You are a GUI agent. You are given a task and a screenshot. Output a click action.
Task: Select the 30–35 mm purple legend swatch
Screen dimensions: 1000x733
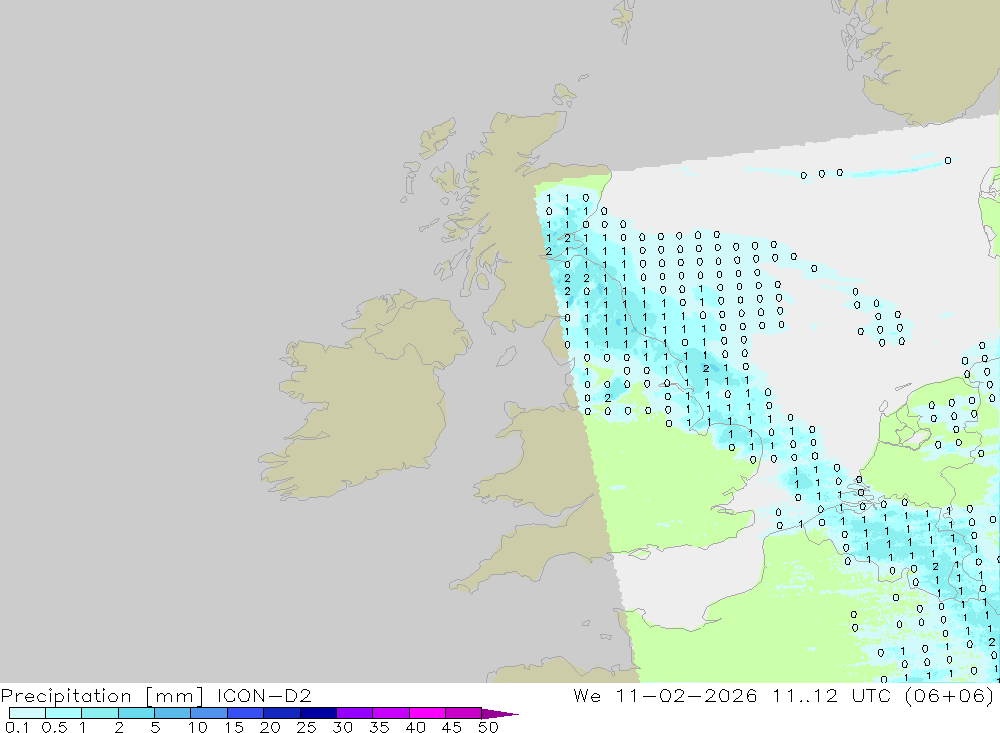355,713
